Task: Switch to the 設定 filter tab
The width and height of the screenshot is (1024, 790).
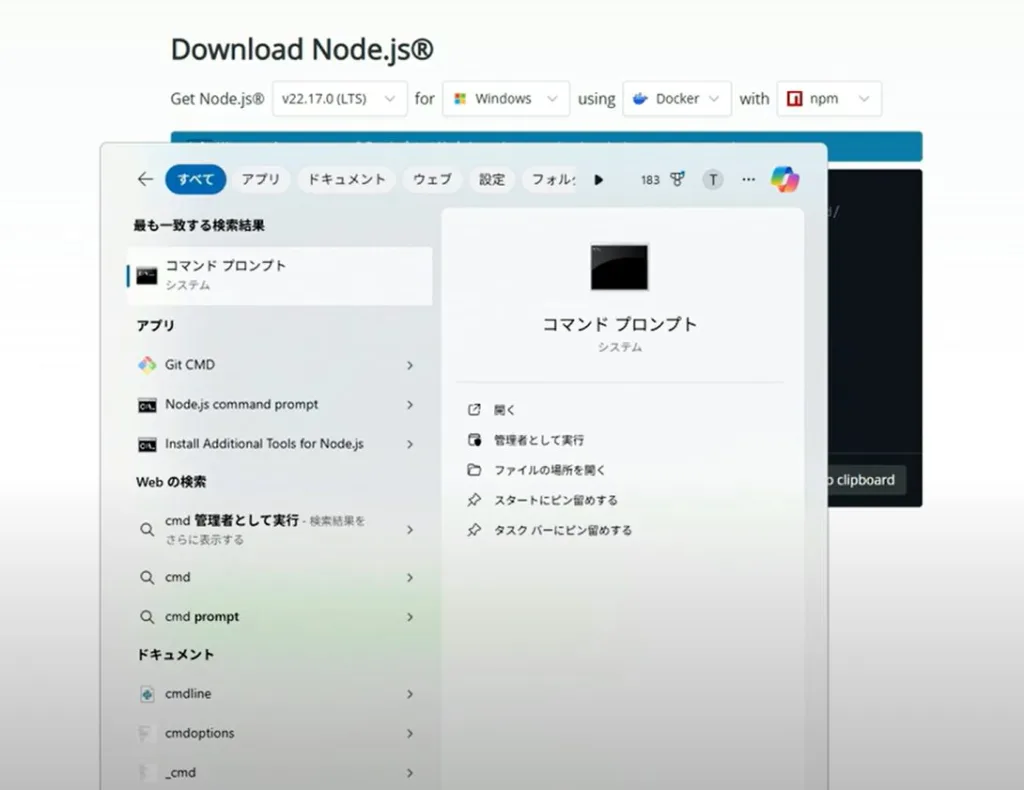Action: (492, 180)
